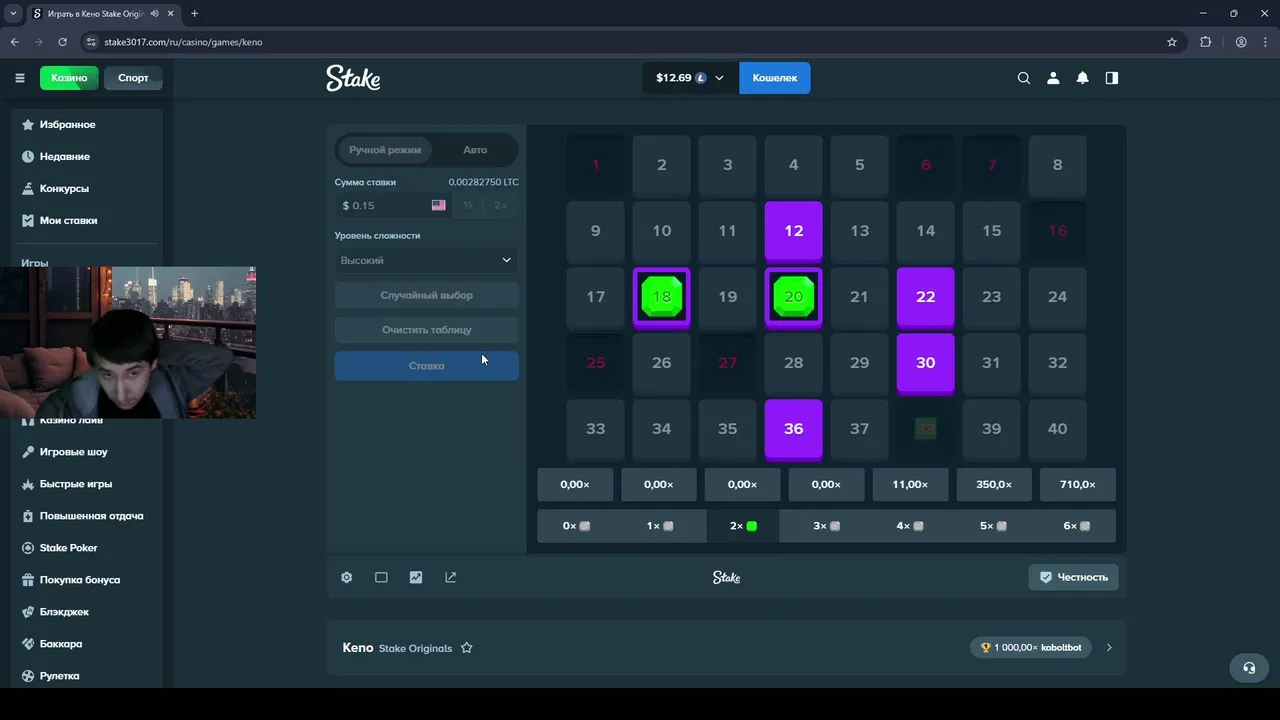Screen dimensions: 1280x720
Task: Expand the Keno high win chevron
Action: [1109, 648]
